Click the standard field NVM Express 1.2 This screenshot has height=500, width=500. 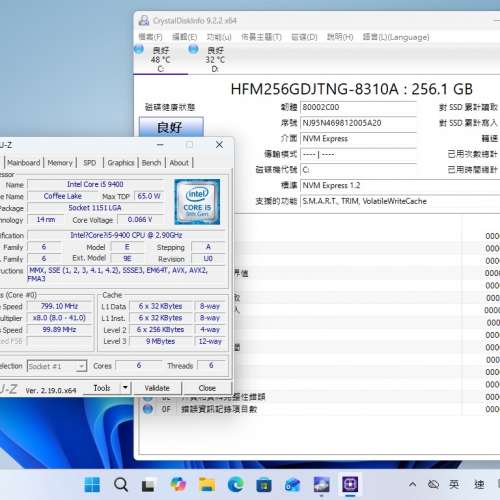pos(400,185)
